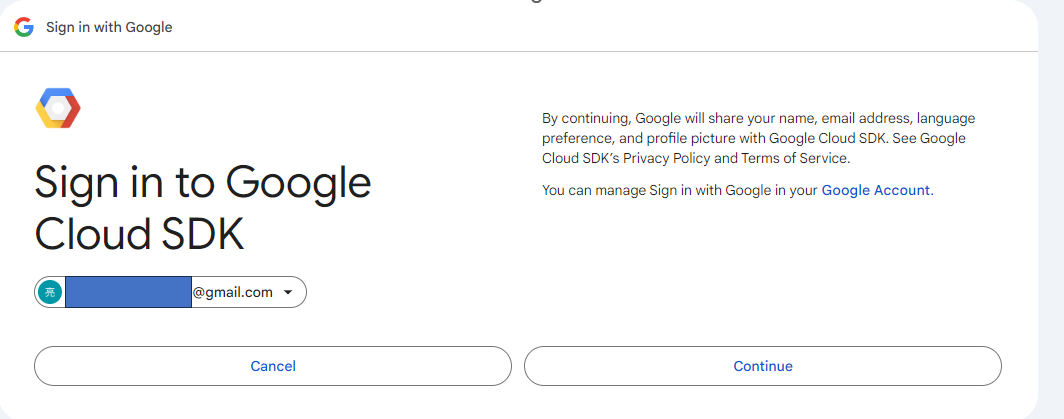Click the "Privacy Policy" text

pyautogui.click(x=668, y=158)
